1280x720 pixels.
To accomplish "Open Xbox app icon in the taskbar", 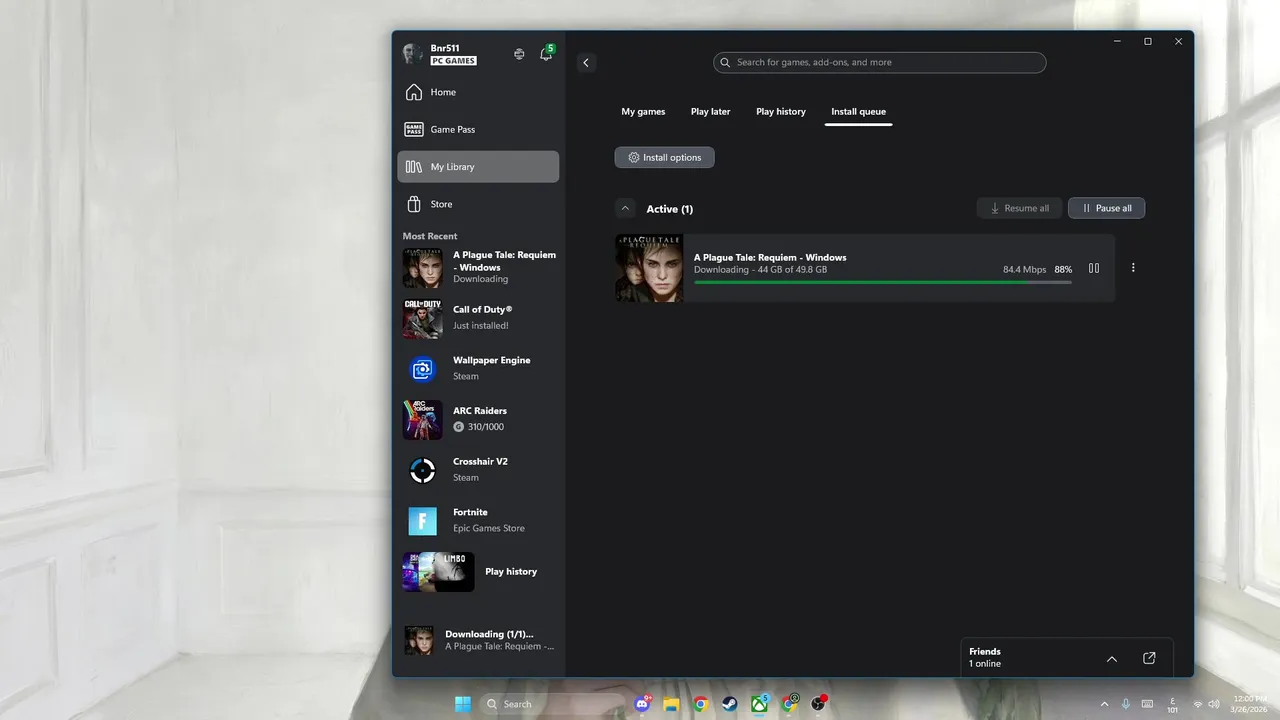I will tap(760, 704).
